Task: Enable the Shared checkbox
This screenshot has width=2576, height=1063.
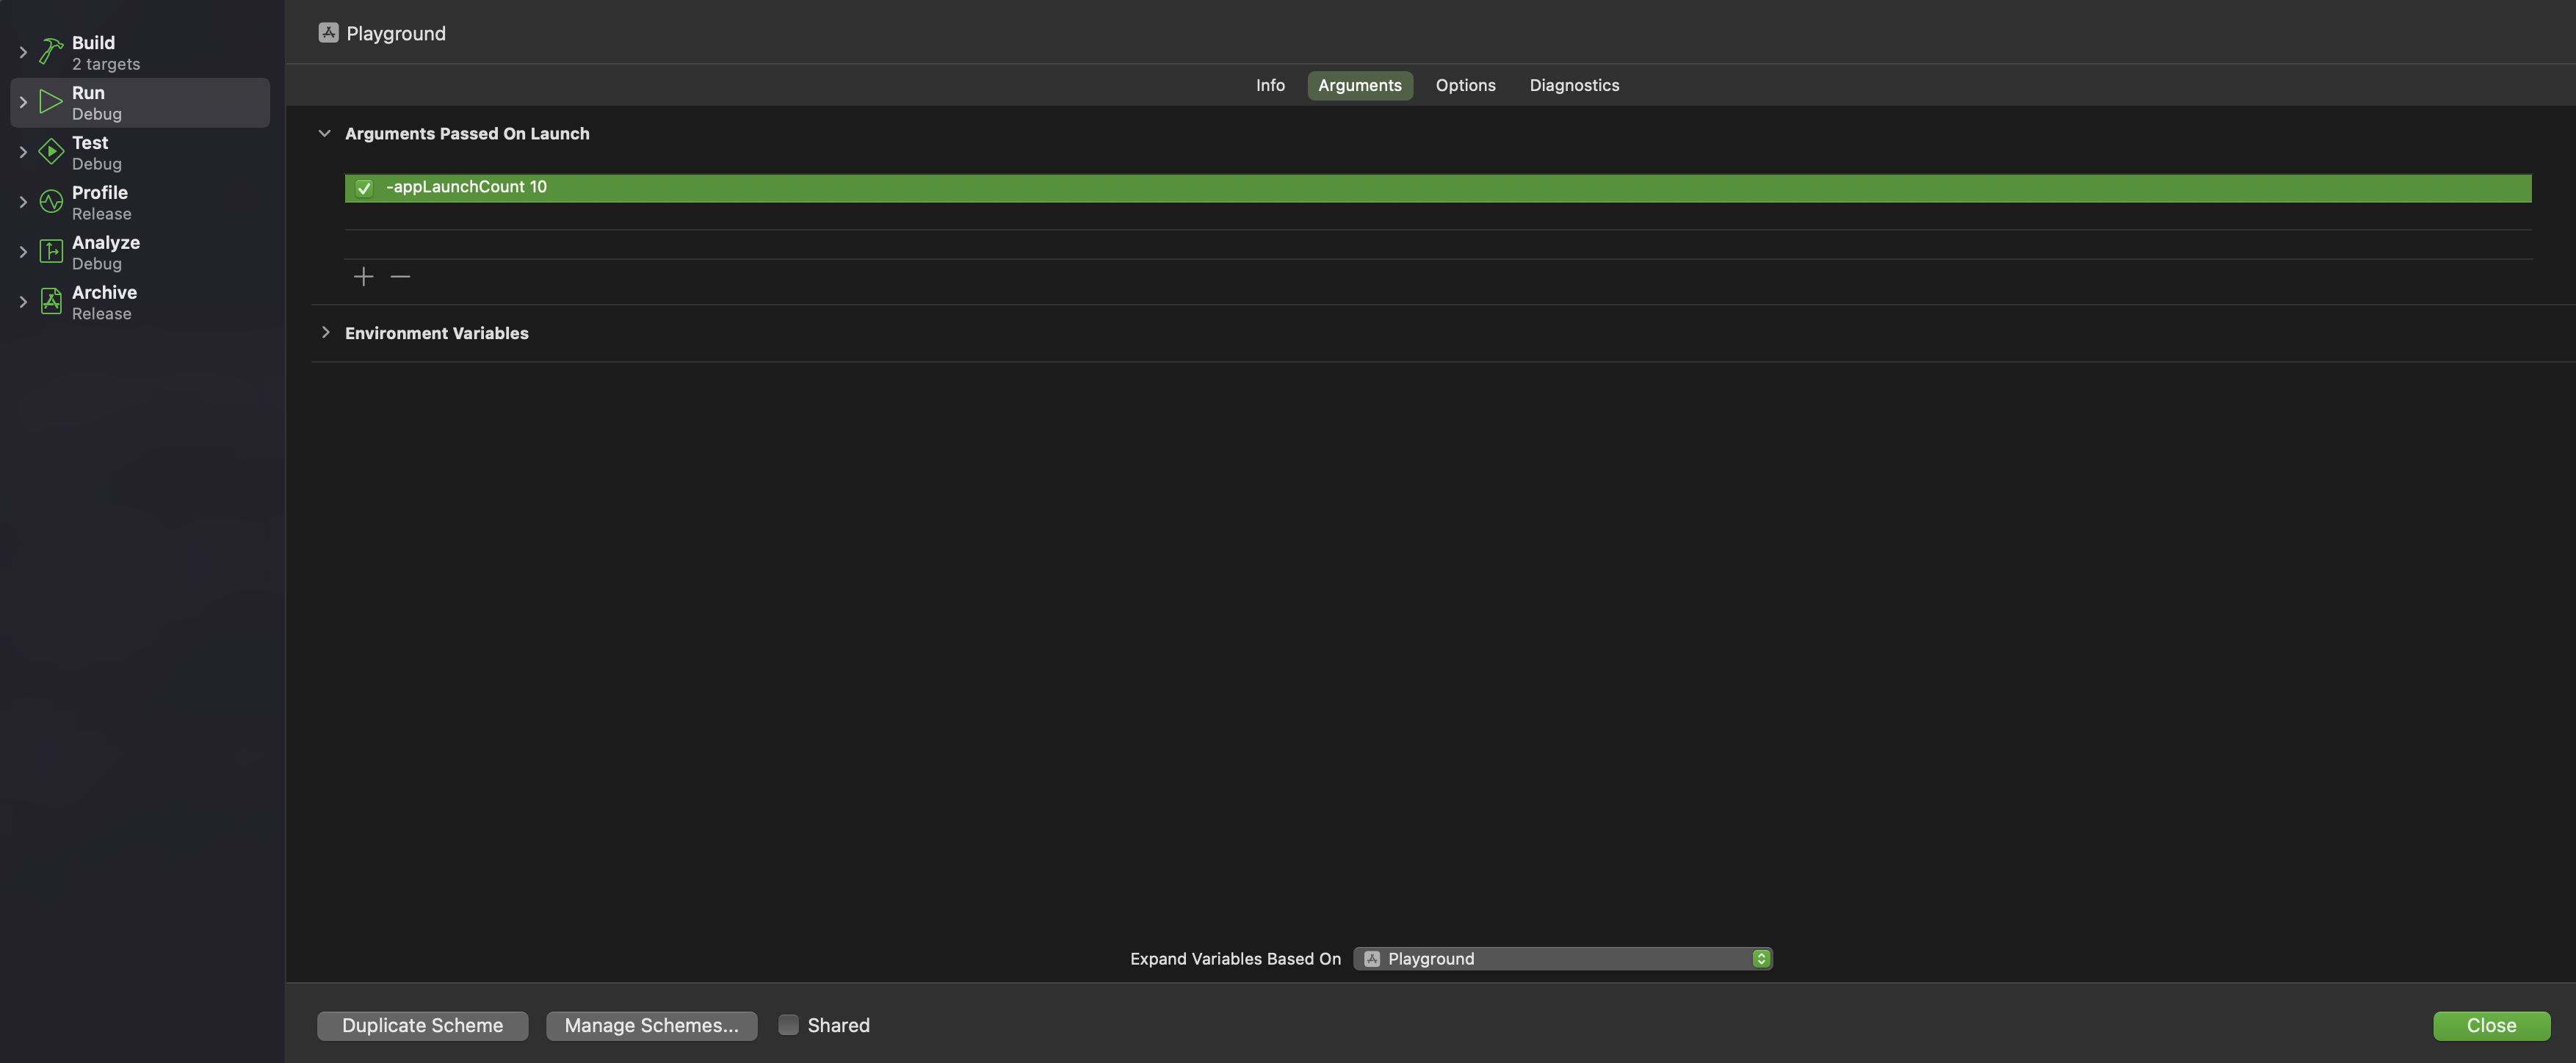Action: pyautogui.click(x=788, y=1025)
